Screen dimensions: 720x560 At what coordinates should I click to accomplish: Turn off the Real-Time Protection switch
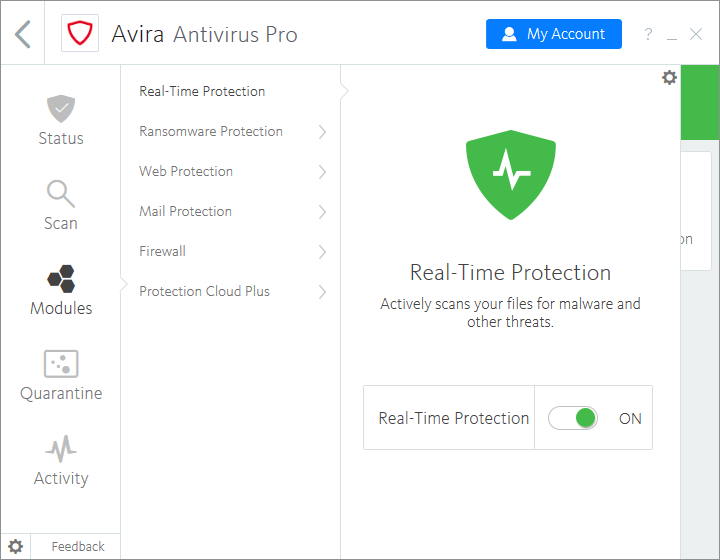pyautogui.click(x=573, y=418)
